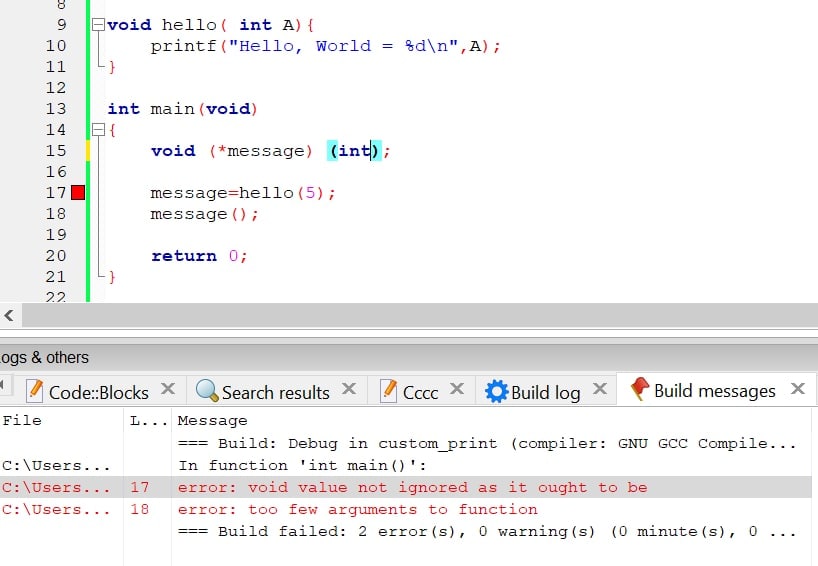The height and width of the screenshot is (566, 818).
Task: Click the printf statement on line 10
Action: 326,46
